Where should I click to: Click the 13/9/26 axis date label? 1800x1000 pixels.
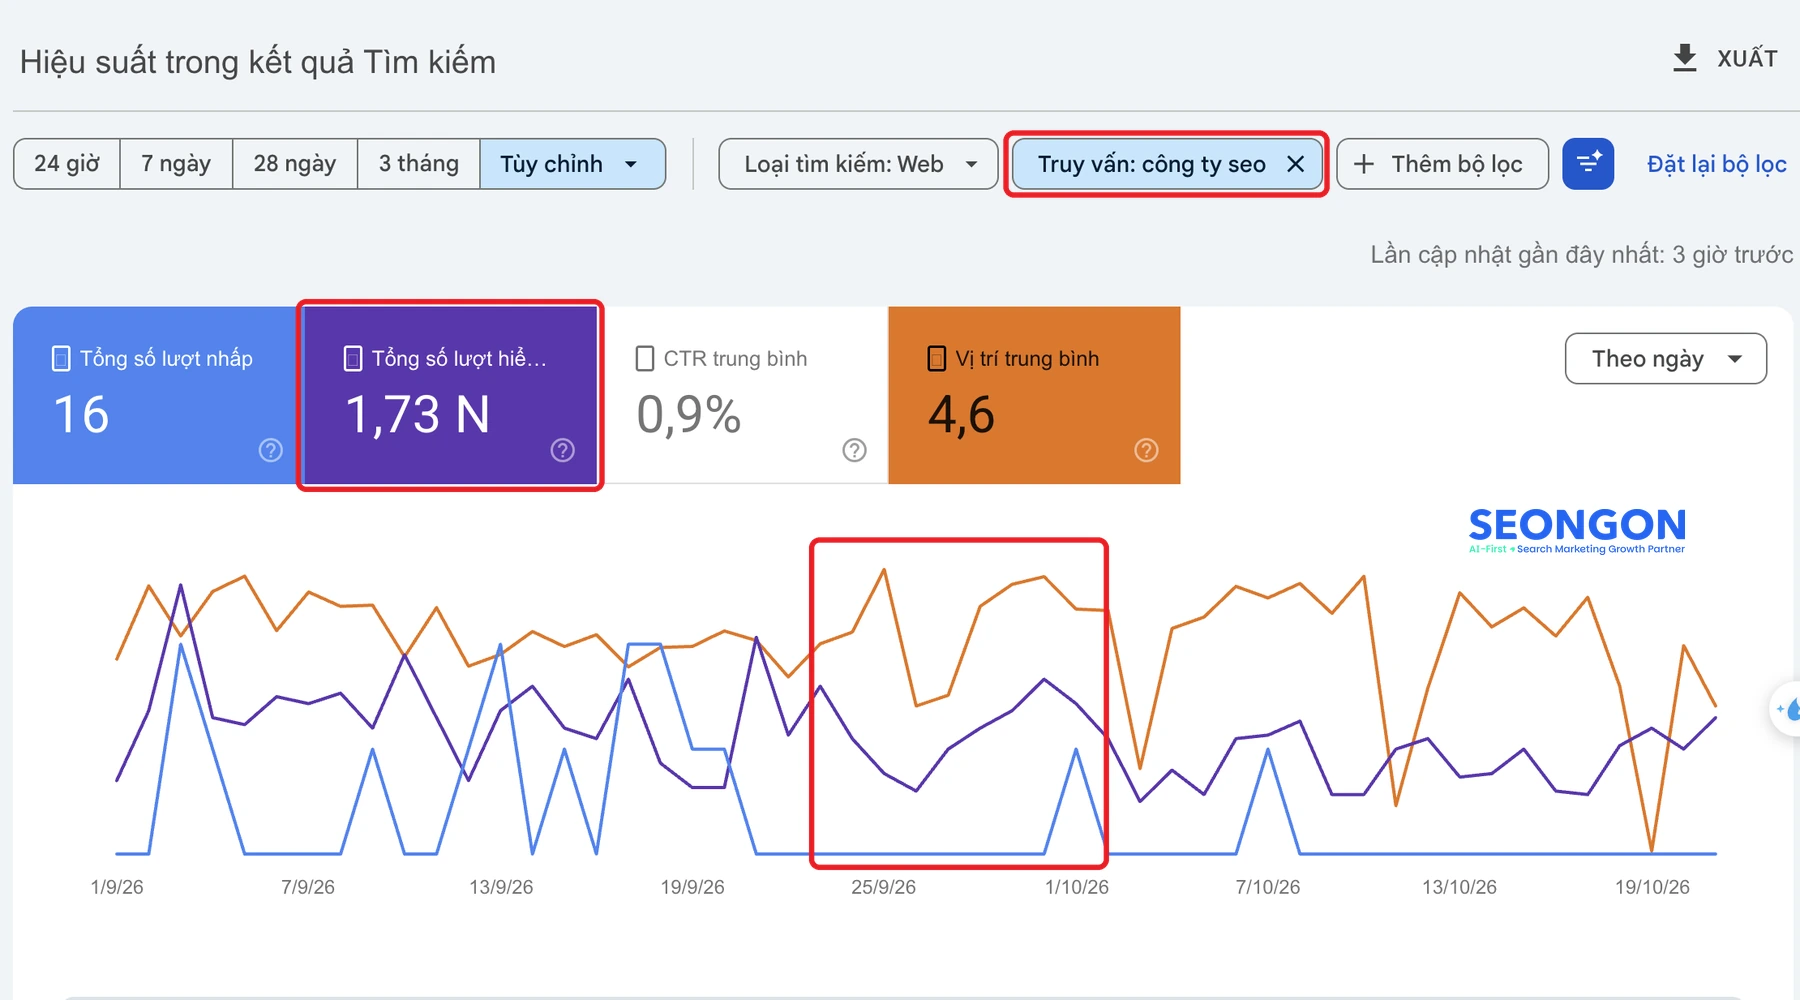pos(501,887)
